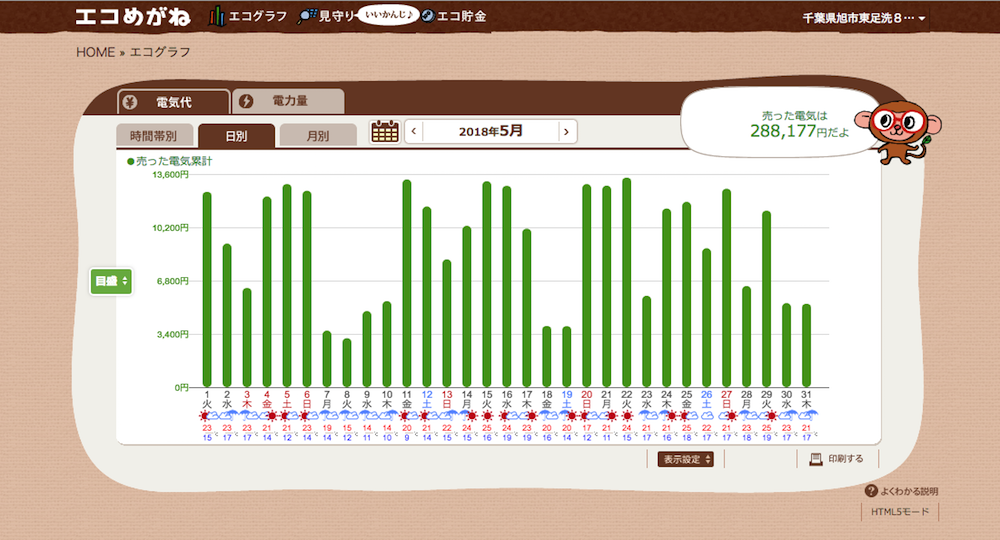Viewport: 1000px width, 540px height.
Task: Click the エコグラフ breadcrumb text
Action: (160, 52)
